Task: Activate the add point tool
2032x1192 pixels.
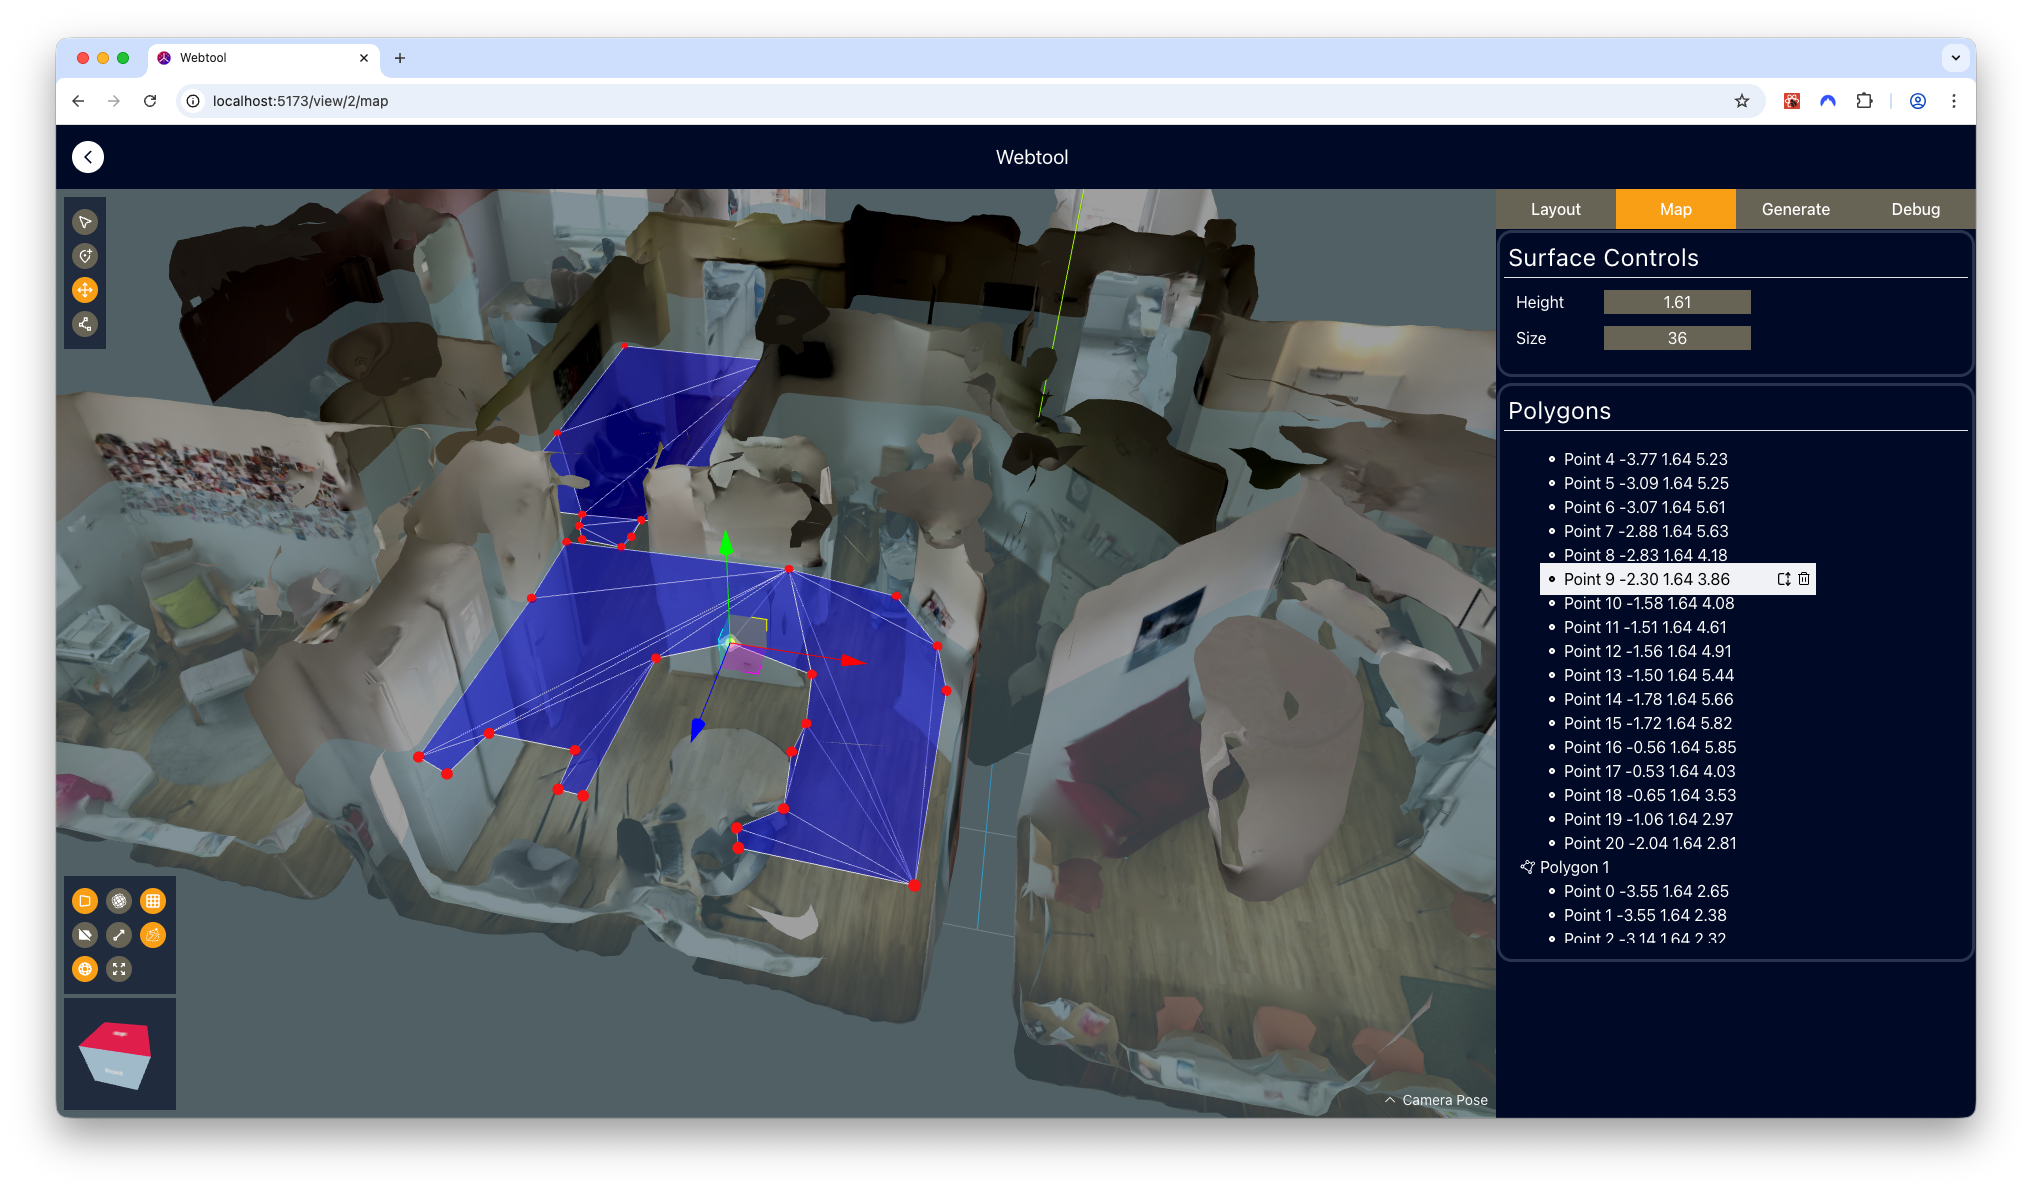Action: tap(85, 256)
